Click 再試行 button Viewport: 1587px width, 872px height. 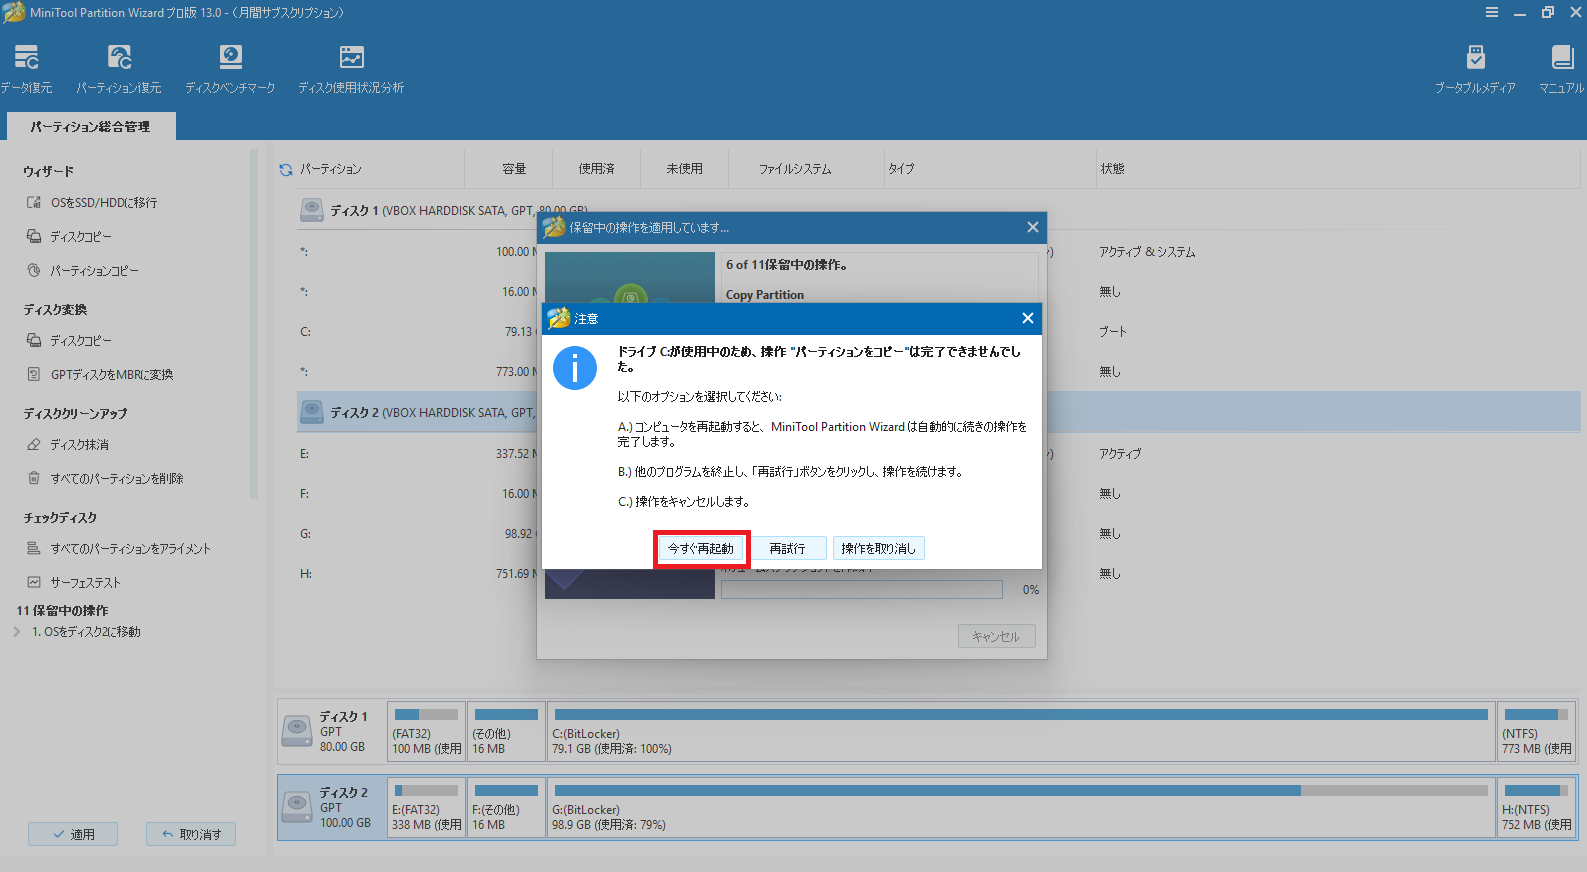[x=788, y=548]
